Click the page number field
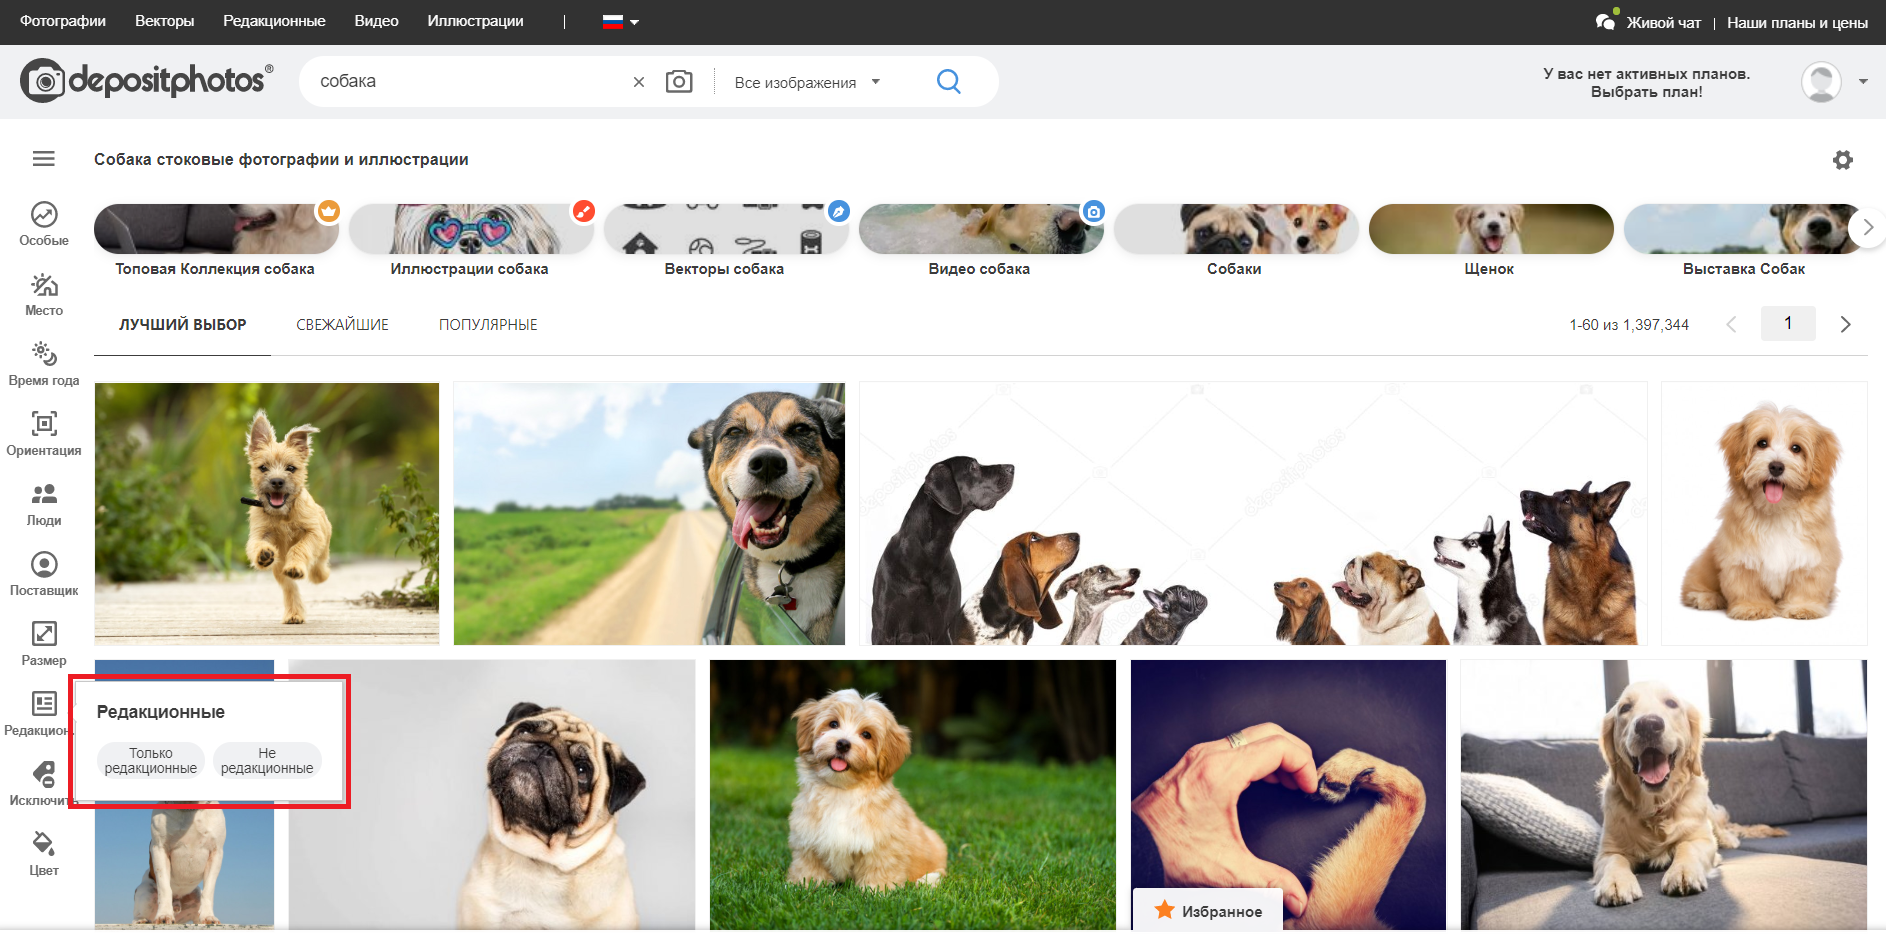The height and width of the screenshot is (940, 1886). pos(1788,323)
